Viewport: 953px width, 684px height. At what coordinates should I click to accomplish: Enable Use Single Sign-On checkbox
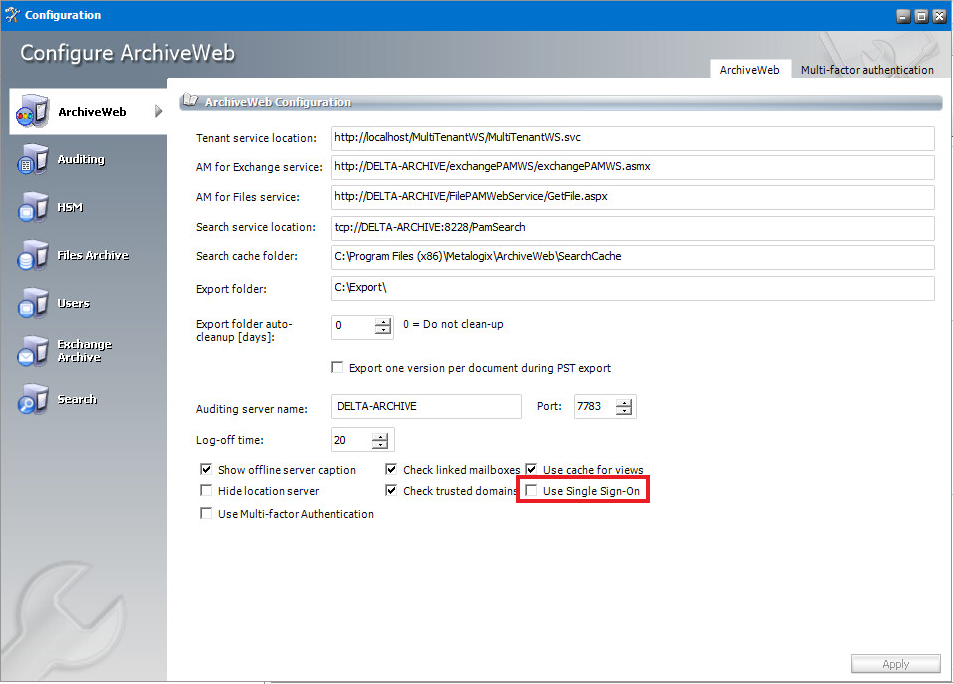[531, 490]
